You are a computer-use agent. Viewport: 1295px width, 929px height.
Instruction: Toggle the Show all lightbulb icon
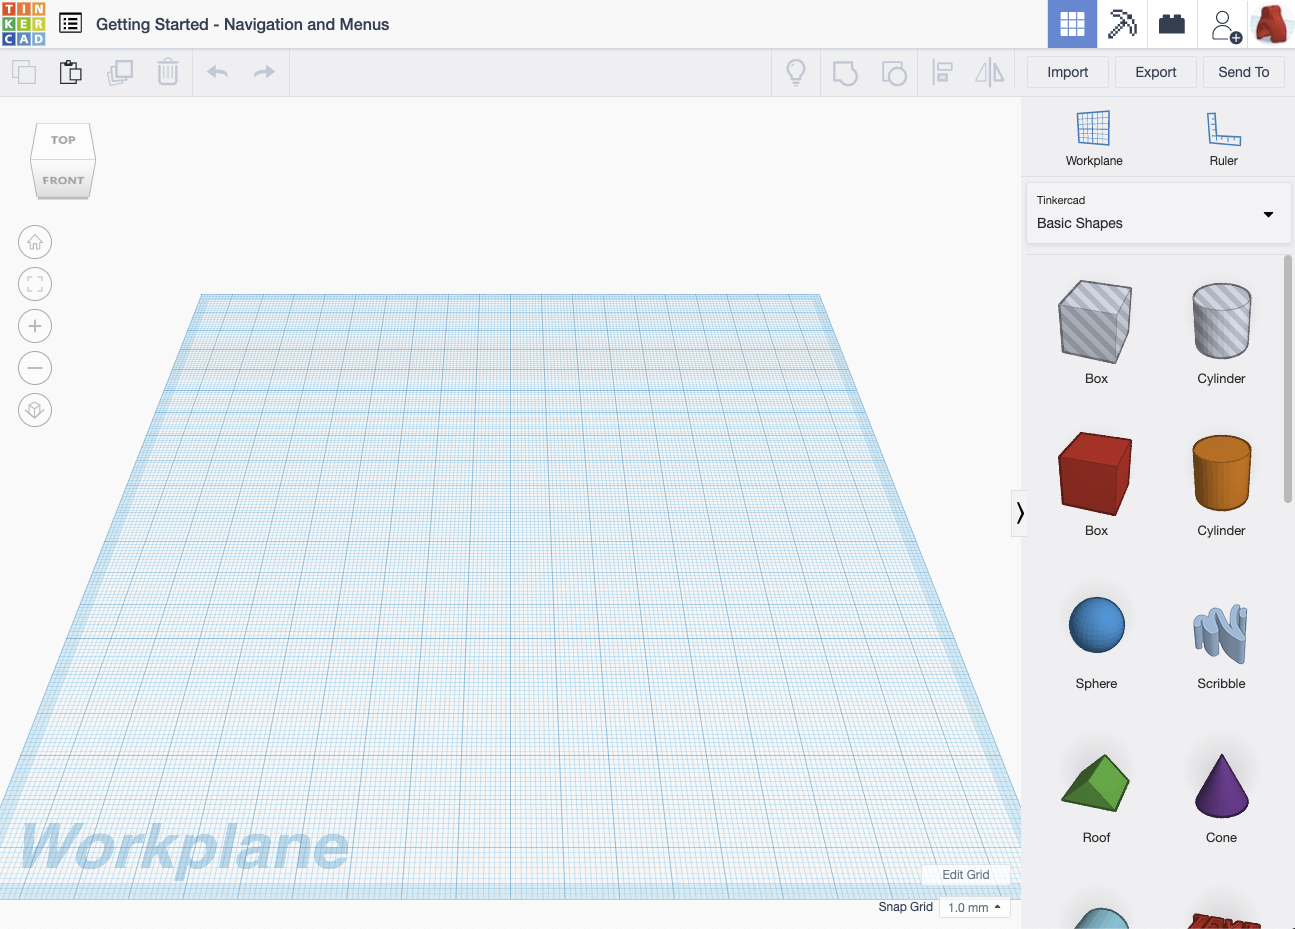[796, 72]
